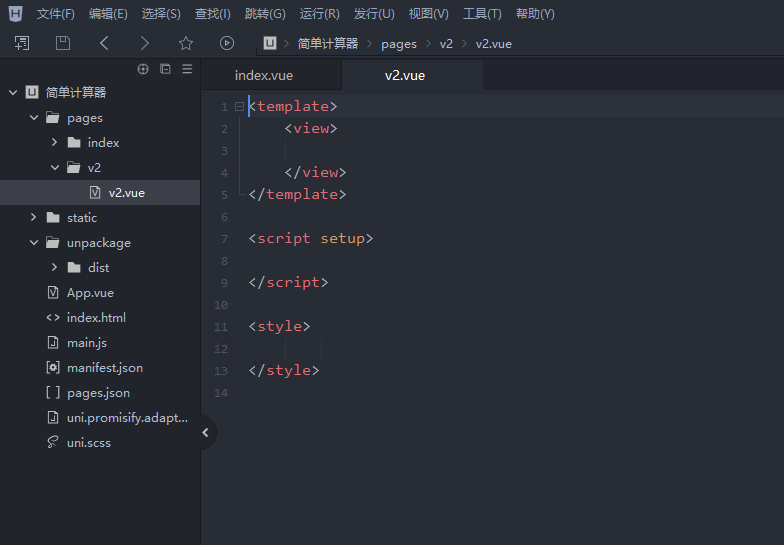This screenshot has width=784, height=545.
Task: Collapse the unpackage folder
Action: (34, 243)
